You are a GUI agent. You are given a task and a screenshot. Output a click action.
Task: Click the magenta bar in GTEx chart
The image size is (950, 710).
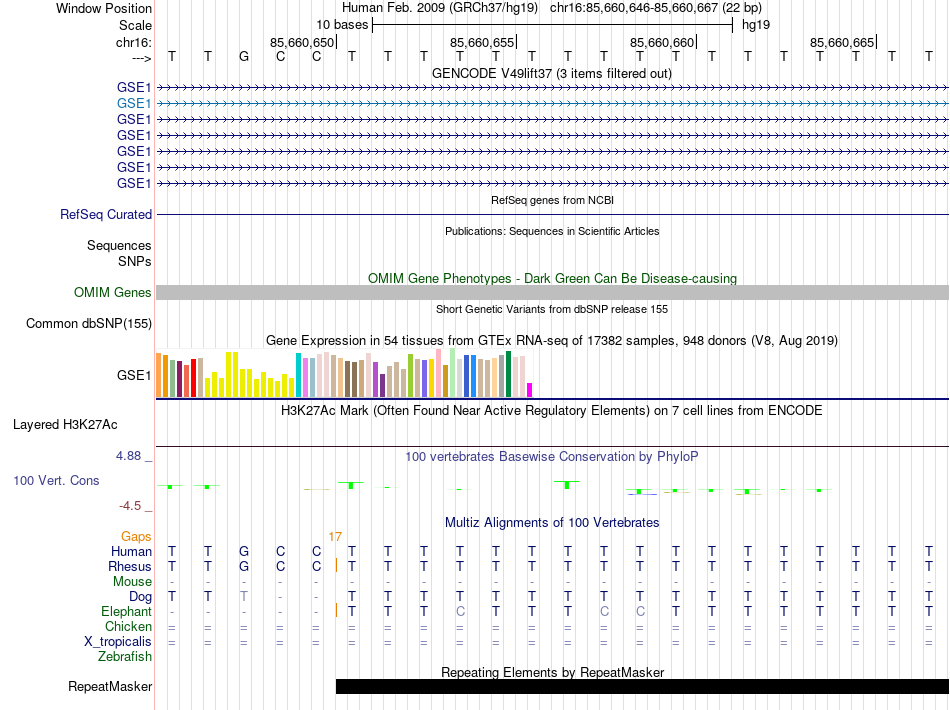(530, 389)
